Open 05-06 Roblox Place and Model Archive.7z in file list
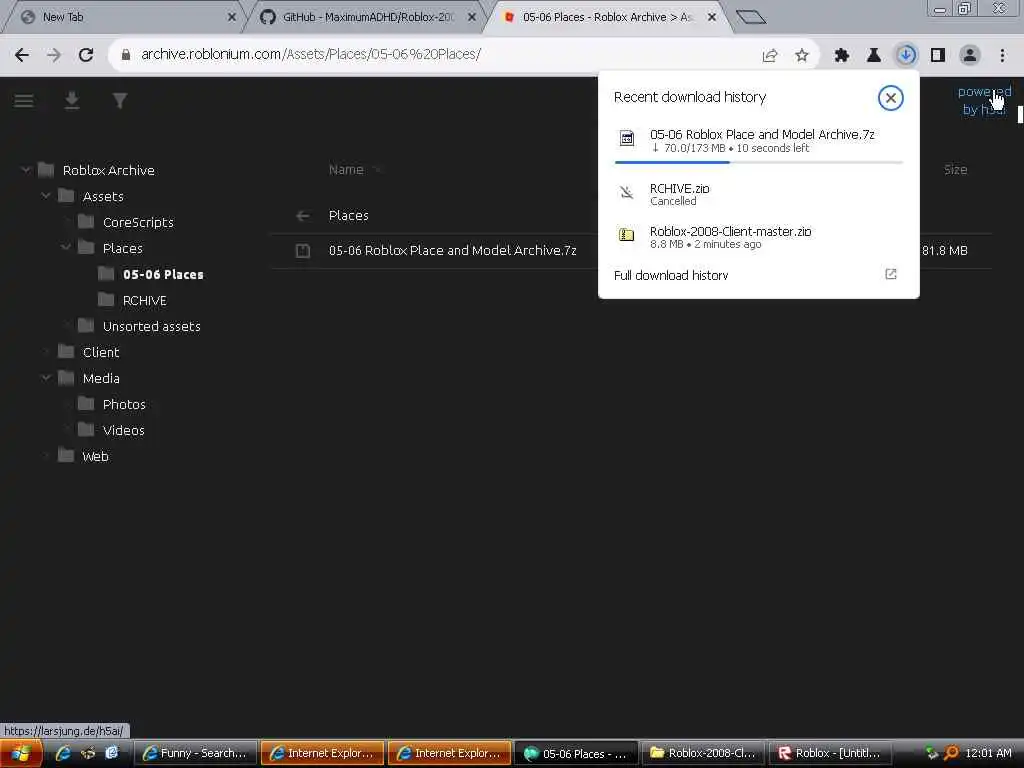 pyautogui.click(x=453, y=250)
